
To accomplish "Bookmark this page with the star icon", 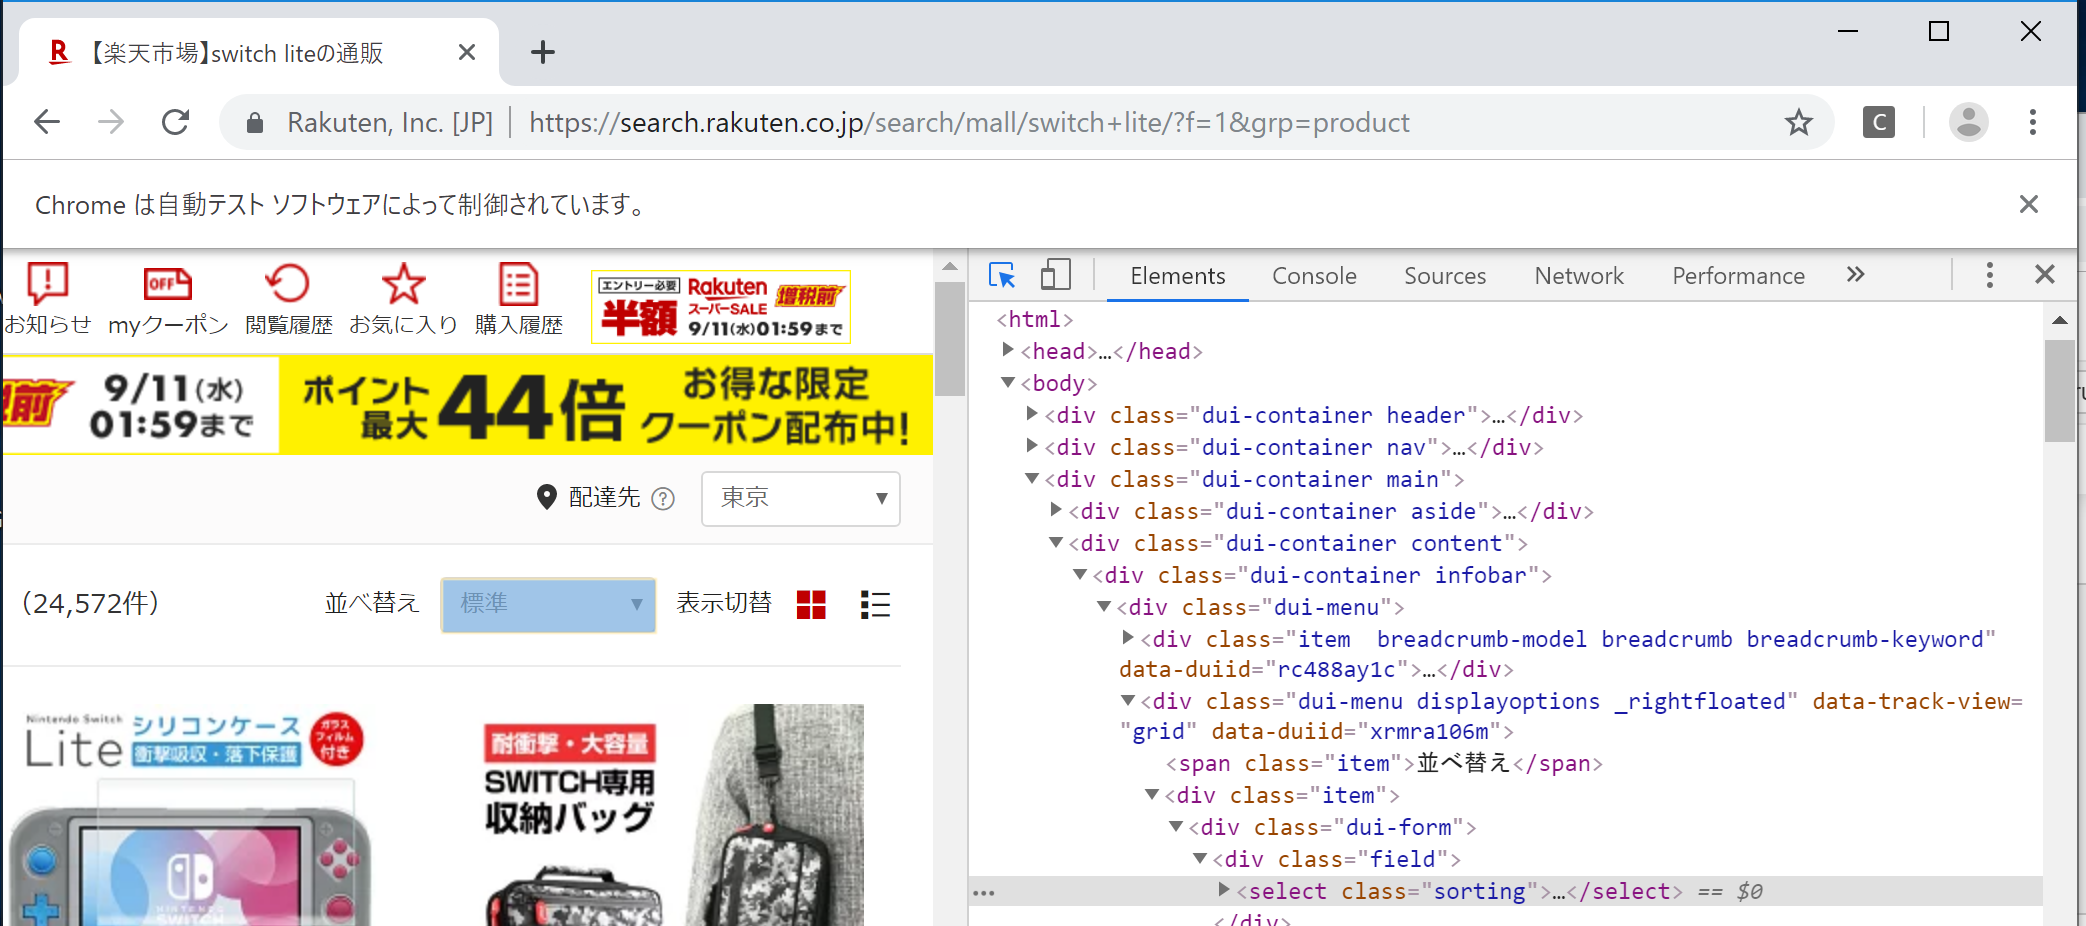I will tap(1798, 122).
